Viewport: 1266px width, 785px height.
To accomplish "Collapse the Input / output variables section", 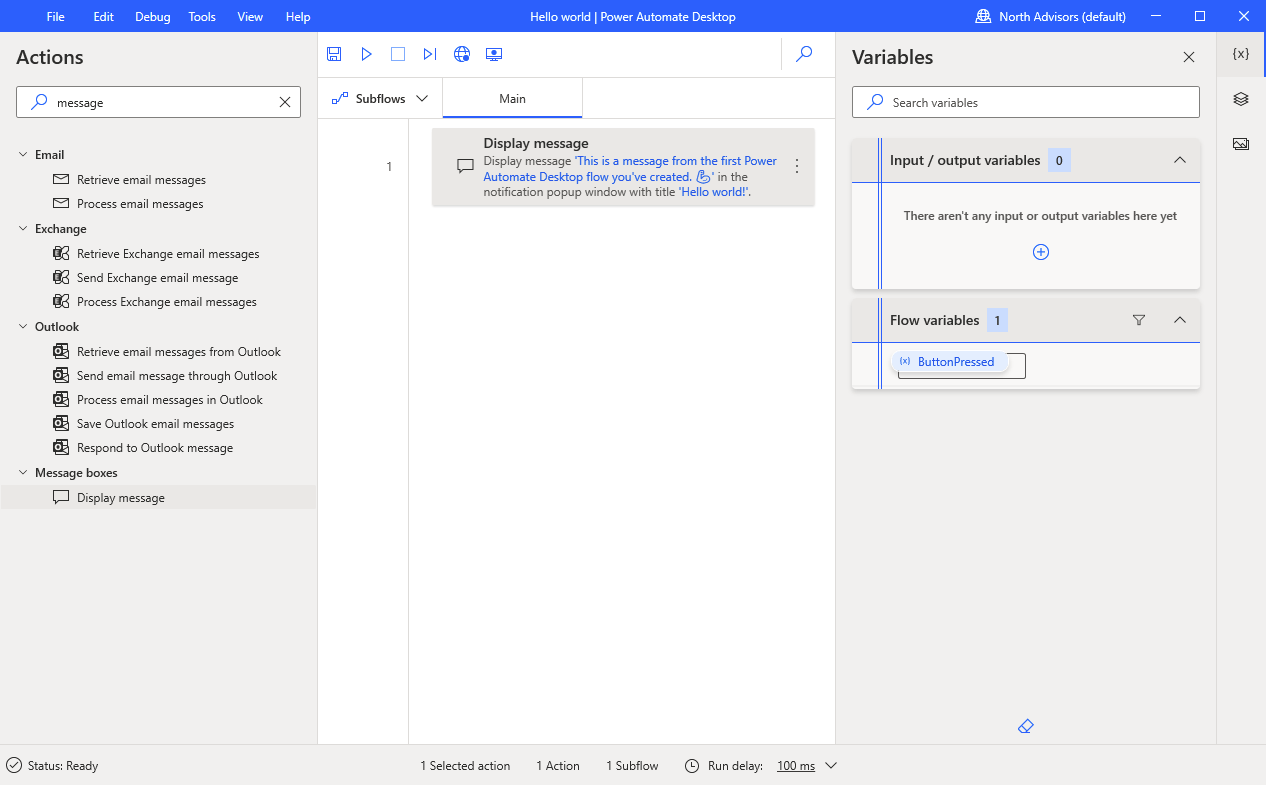I will (1180, 160).
